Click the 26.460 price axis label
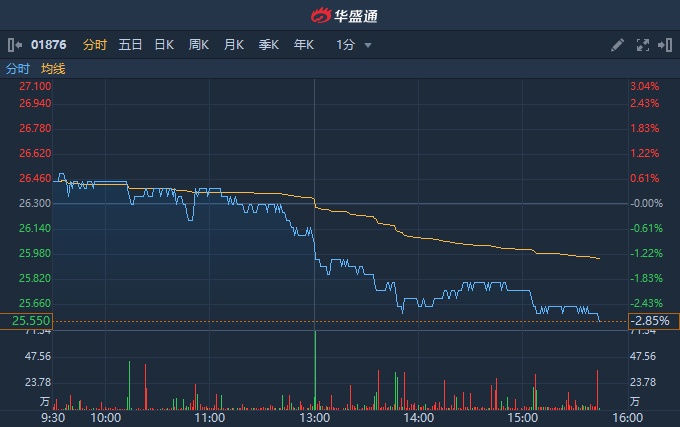This screenshot has height=427, width=680. pyautogui.click(x=35, y=178)
